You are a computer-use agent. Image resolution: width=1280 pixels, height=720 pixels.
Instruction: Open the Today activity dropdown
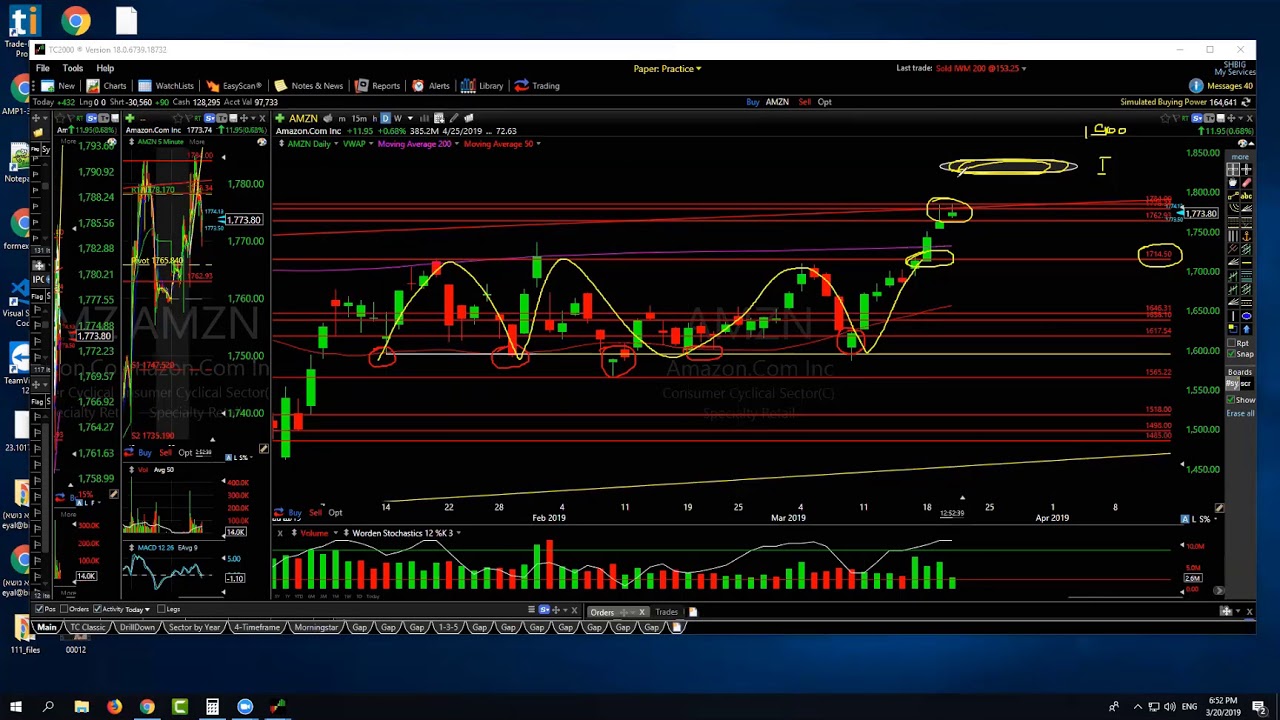tap(137, 609)
